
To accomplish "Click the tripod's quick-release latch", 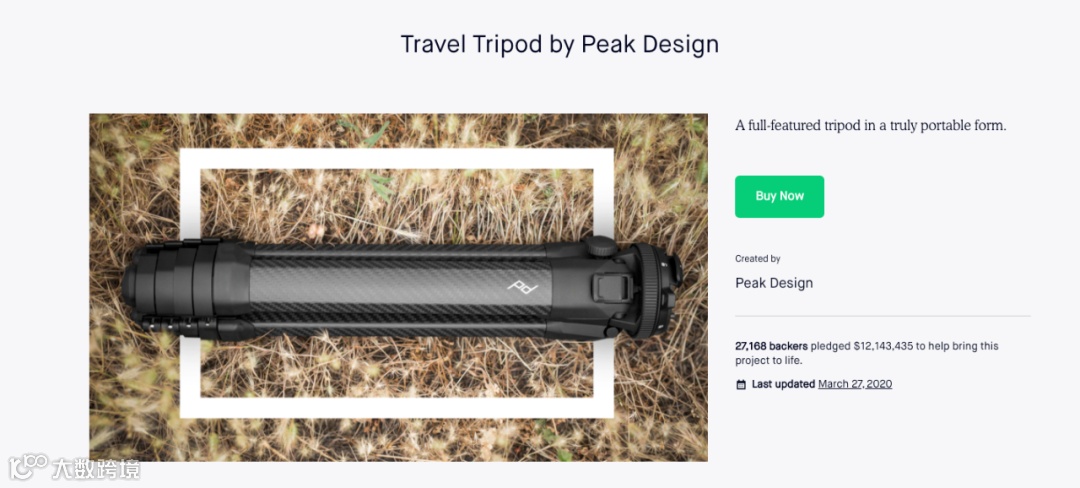I will 605,287.
